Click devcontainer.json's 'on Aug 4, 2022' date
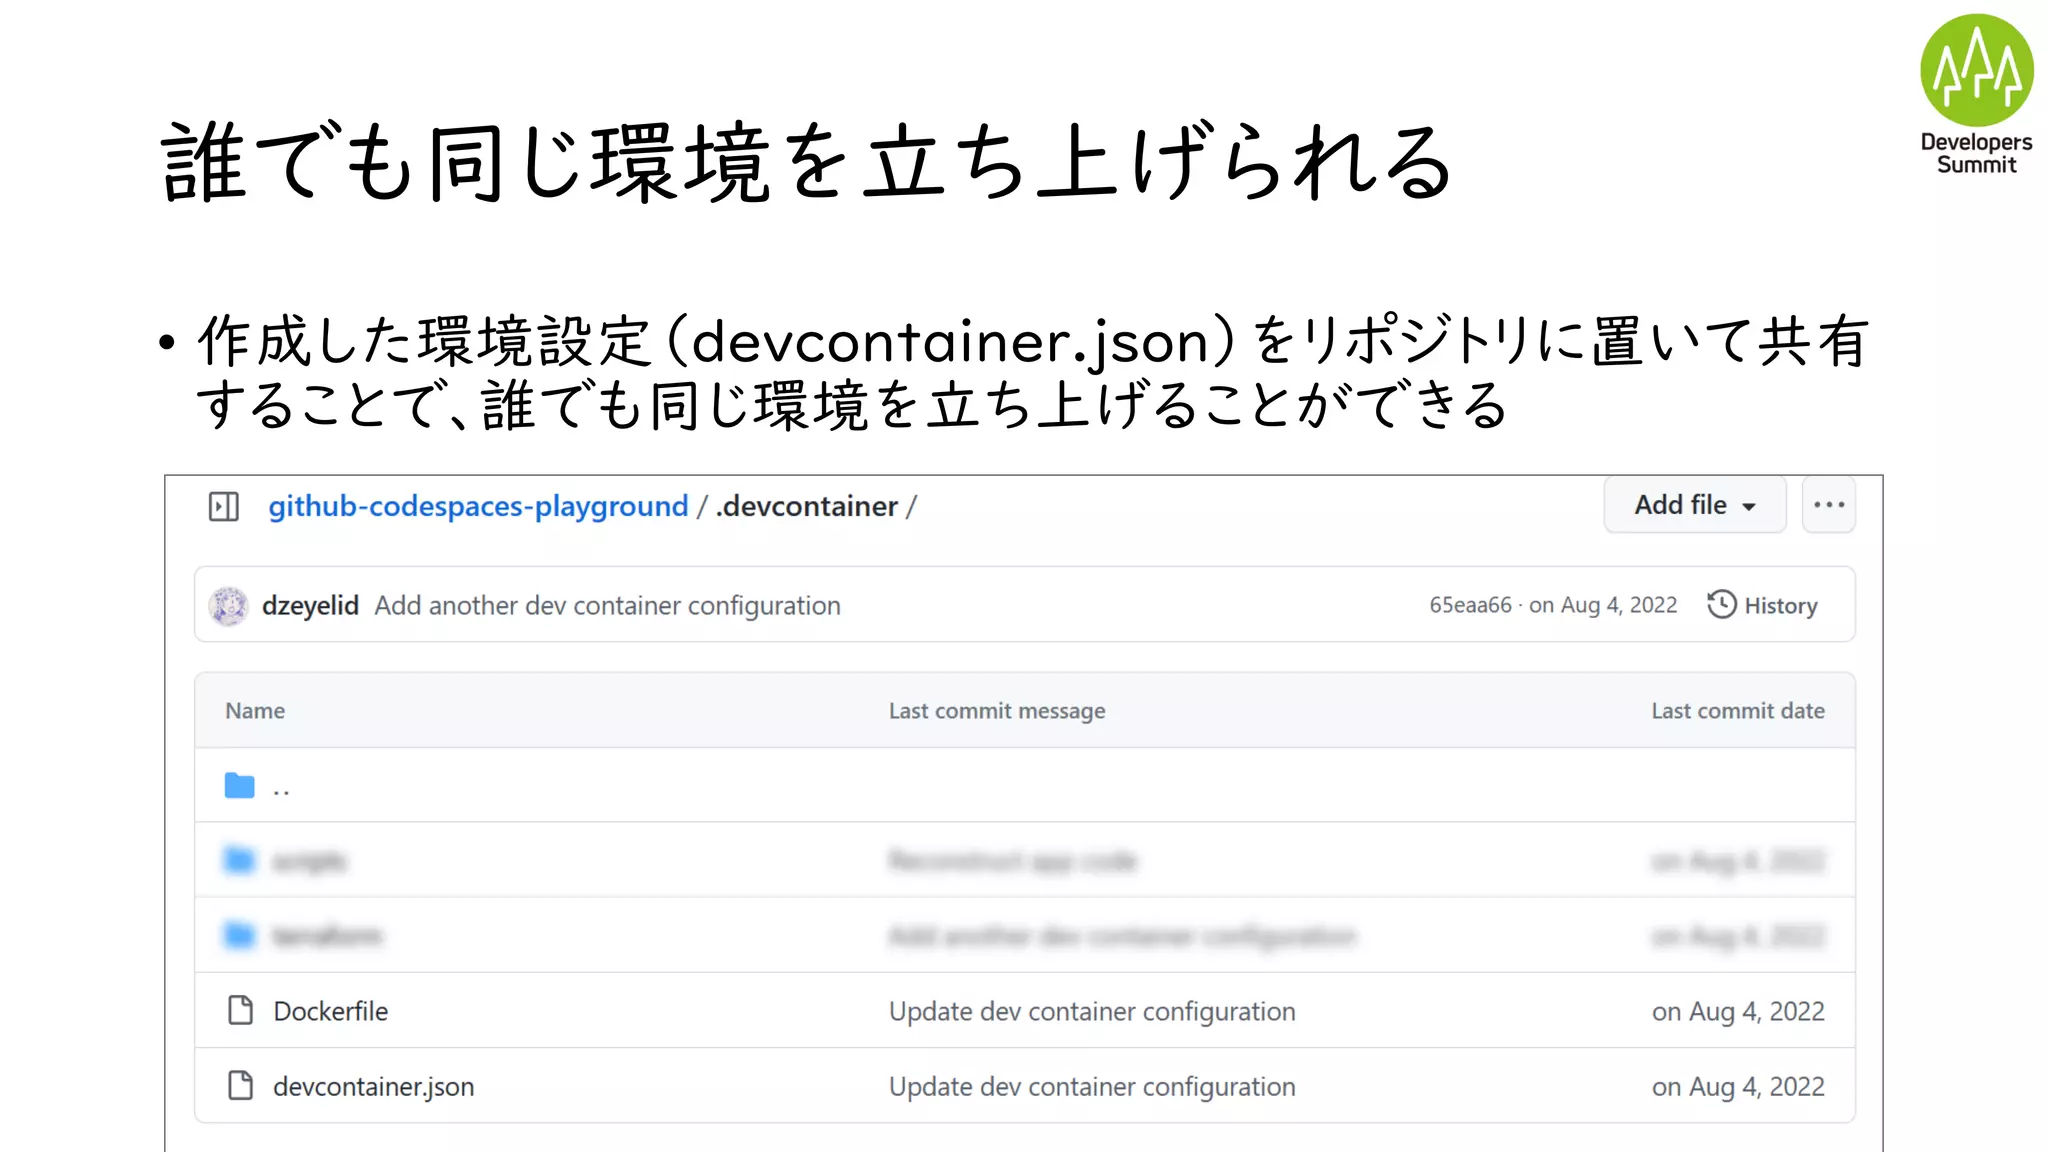 [1738, 1087]
